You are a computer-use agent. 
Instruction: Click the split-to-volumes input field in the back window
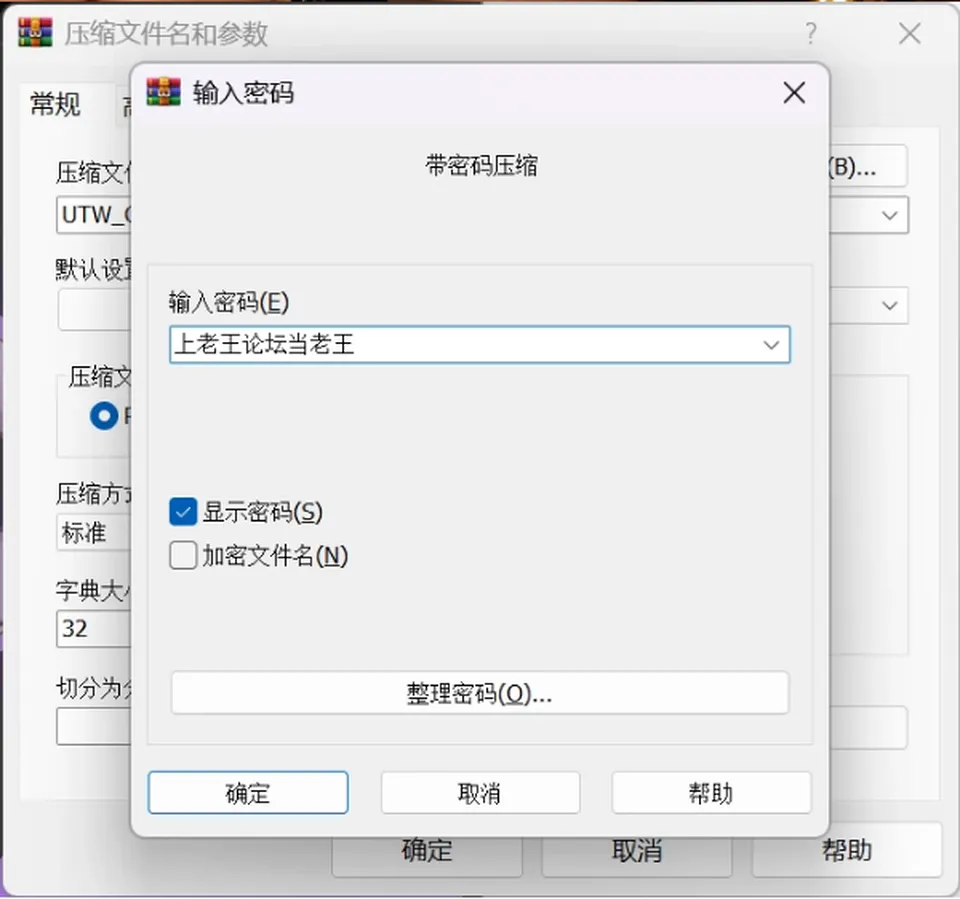coord(94,726)
